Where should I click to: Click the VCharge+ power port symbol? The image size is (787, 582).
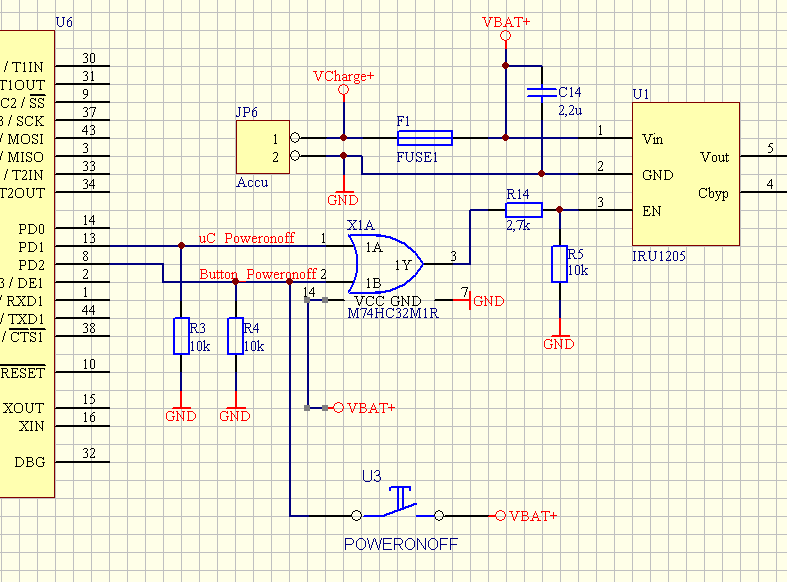(x=344, y=90)
